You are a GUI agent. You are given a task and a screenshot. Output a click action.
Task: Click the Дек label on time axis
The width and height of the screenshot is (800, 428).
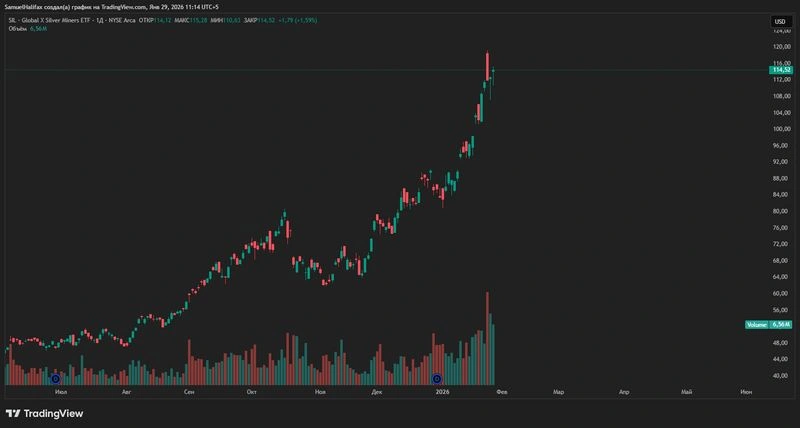pyautogui.click(x=377, y=392)
